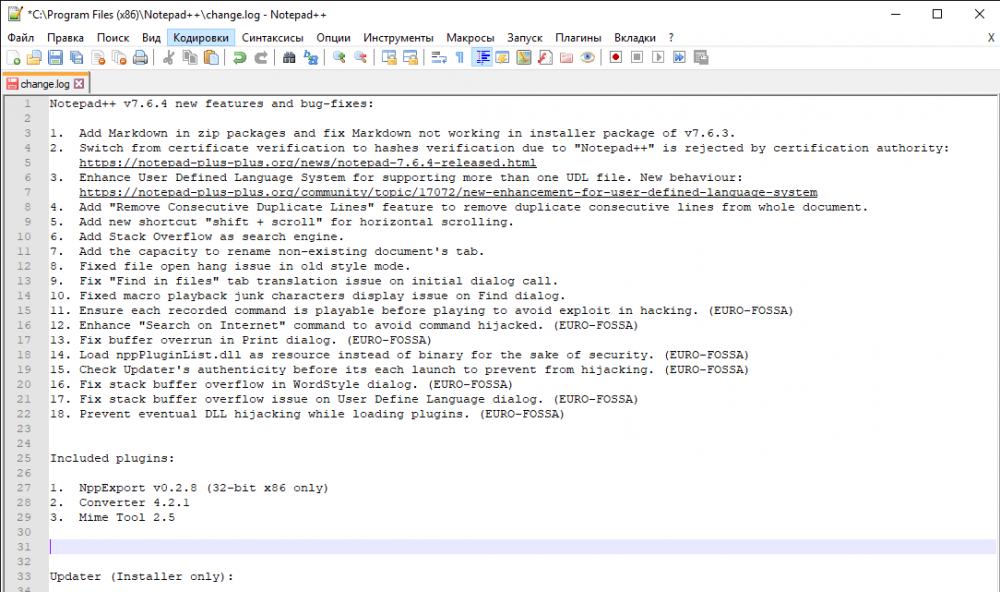1000x592 pixels.
Task: Save all open documents
Action: coord(74,57)
